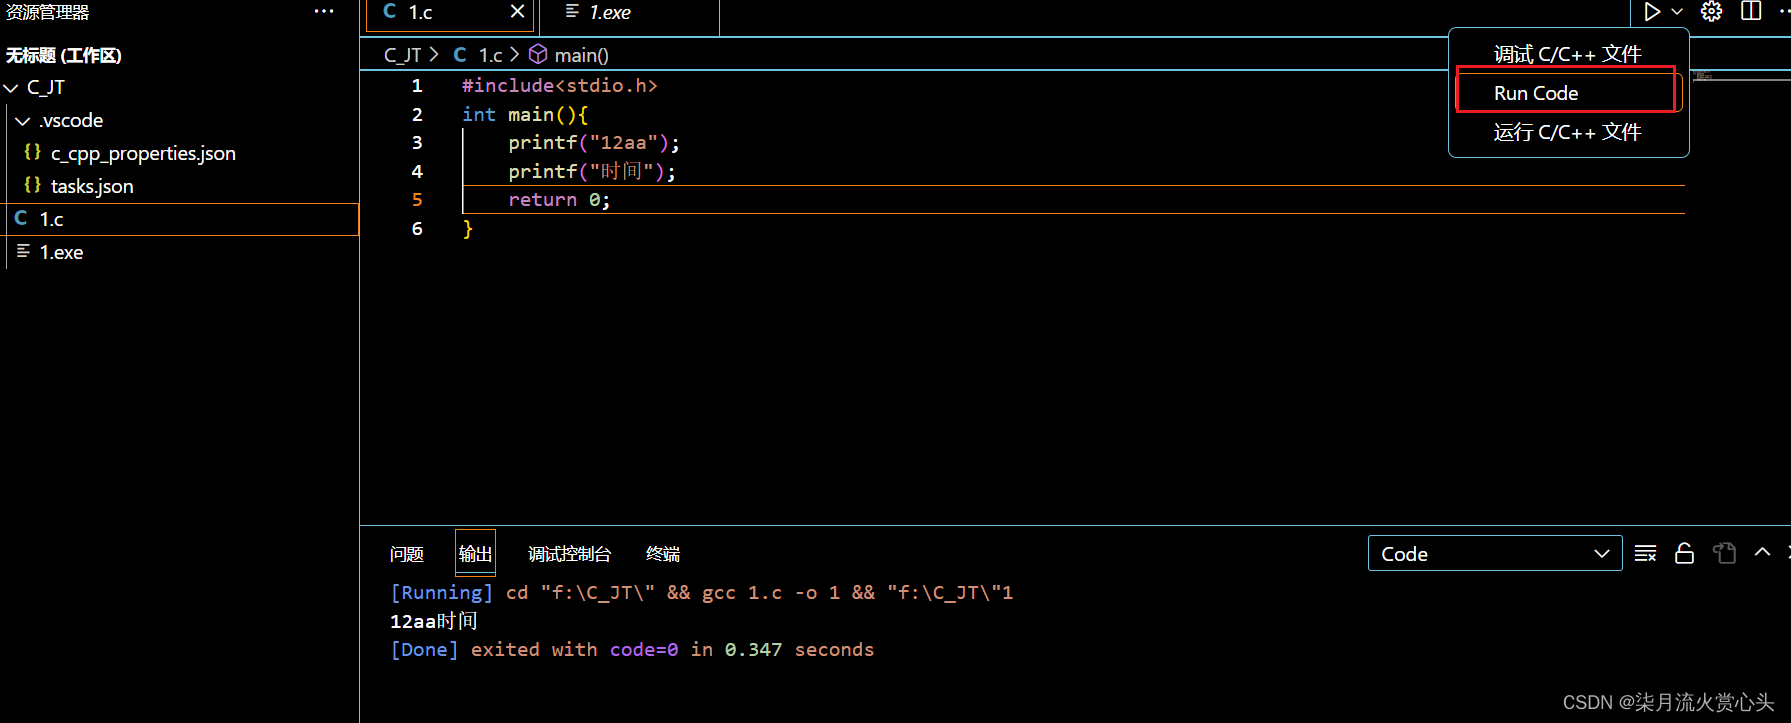Select the 1.exe file in explorer
Viewport: 1791px width, 723px height.
61,252
